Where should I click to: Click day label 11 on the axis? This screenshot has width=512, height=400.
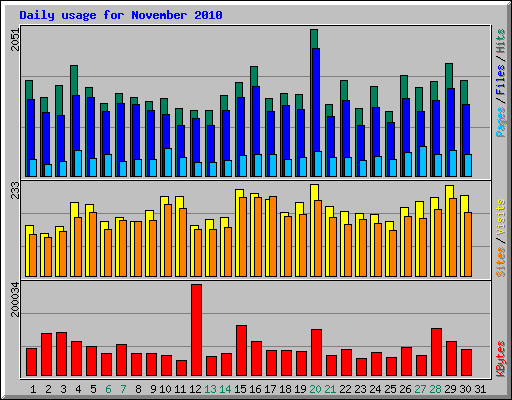(x=180, y=389)
